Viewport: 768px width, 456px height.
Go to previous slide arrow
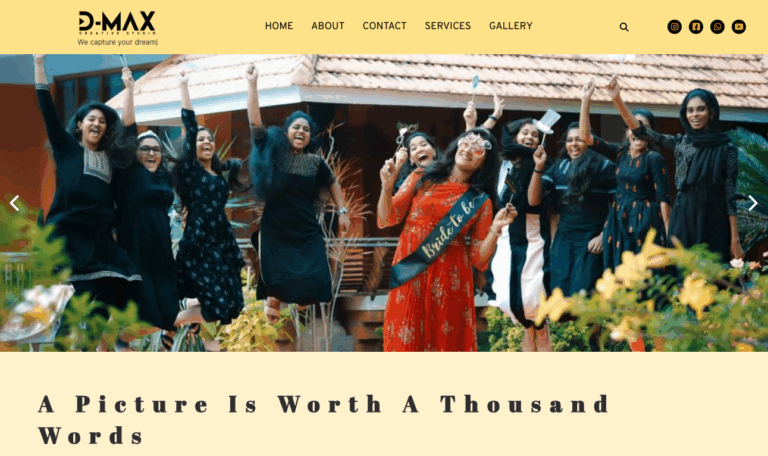click(14, 203)
